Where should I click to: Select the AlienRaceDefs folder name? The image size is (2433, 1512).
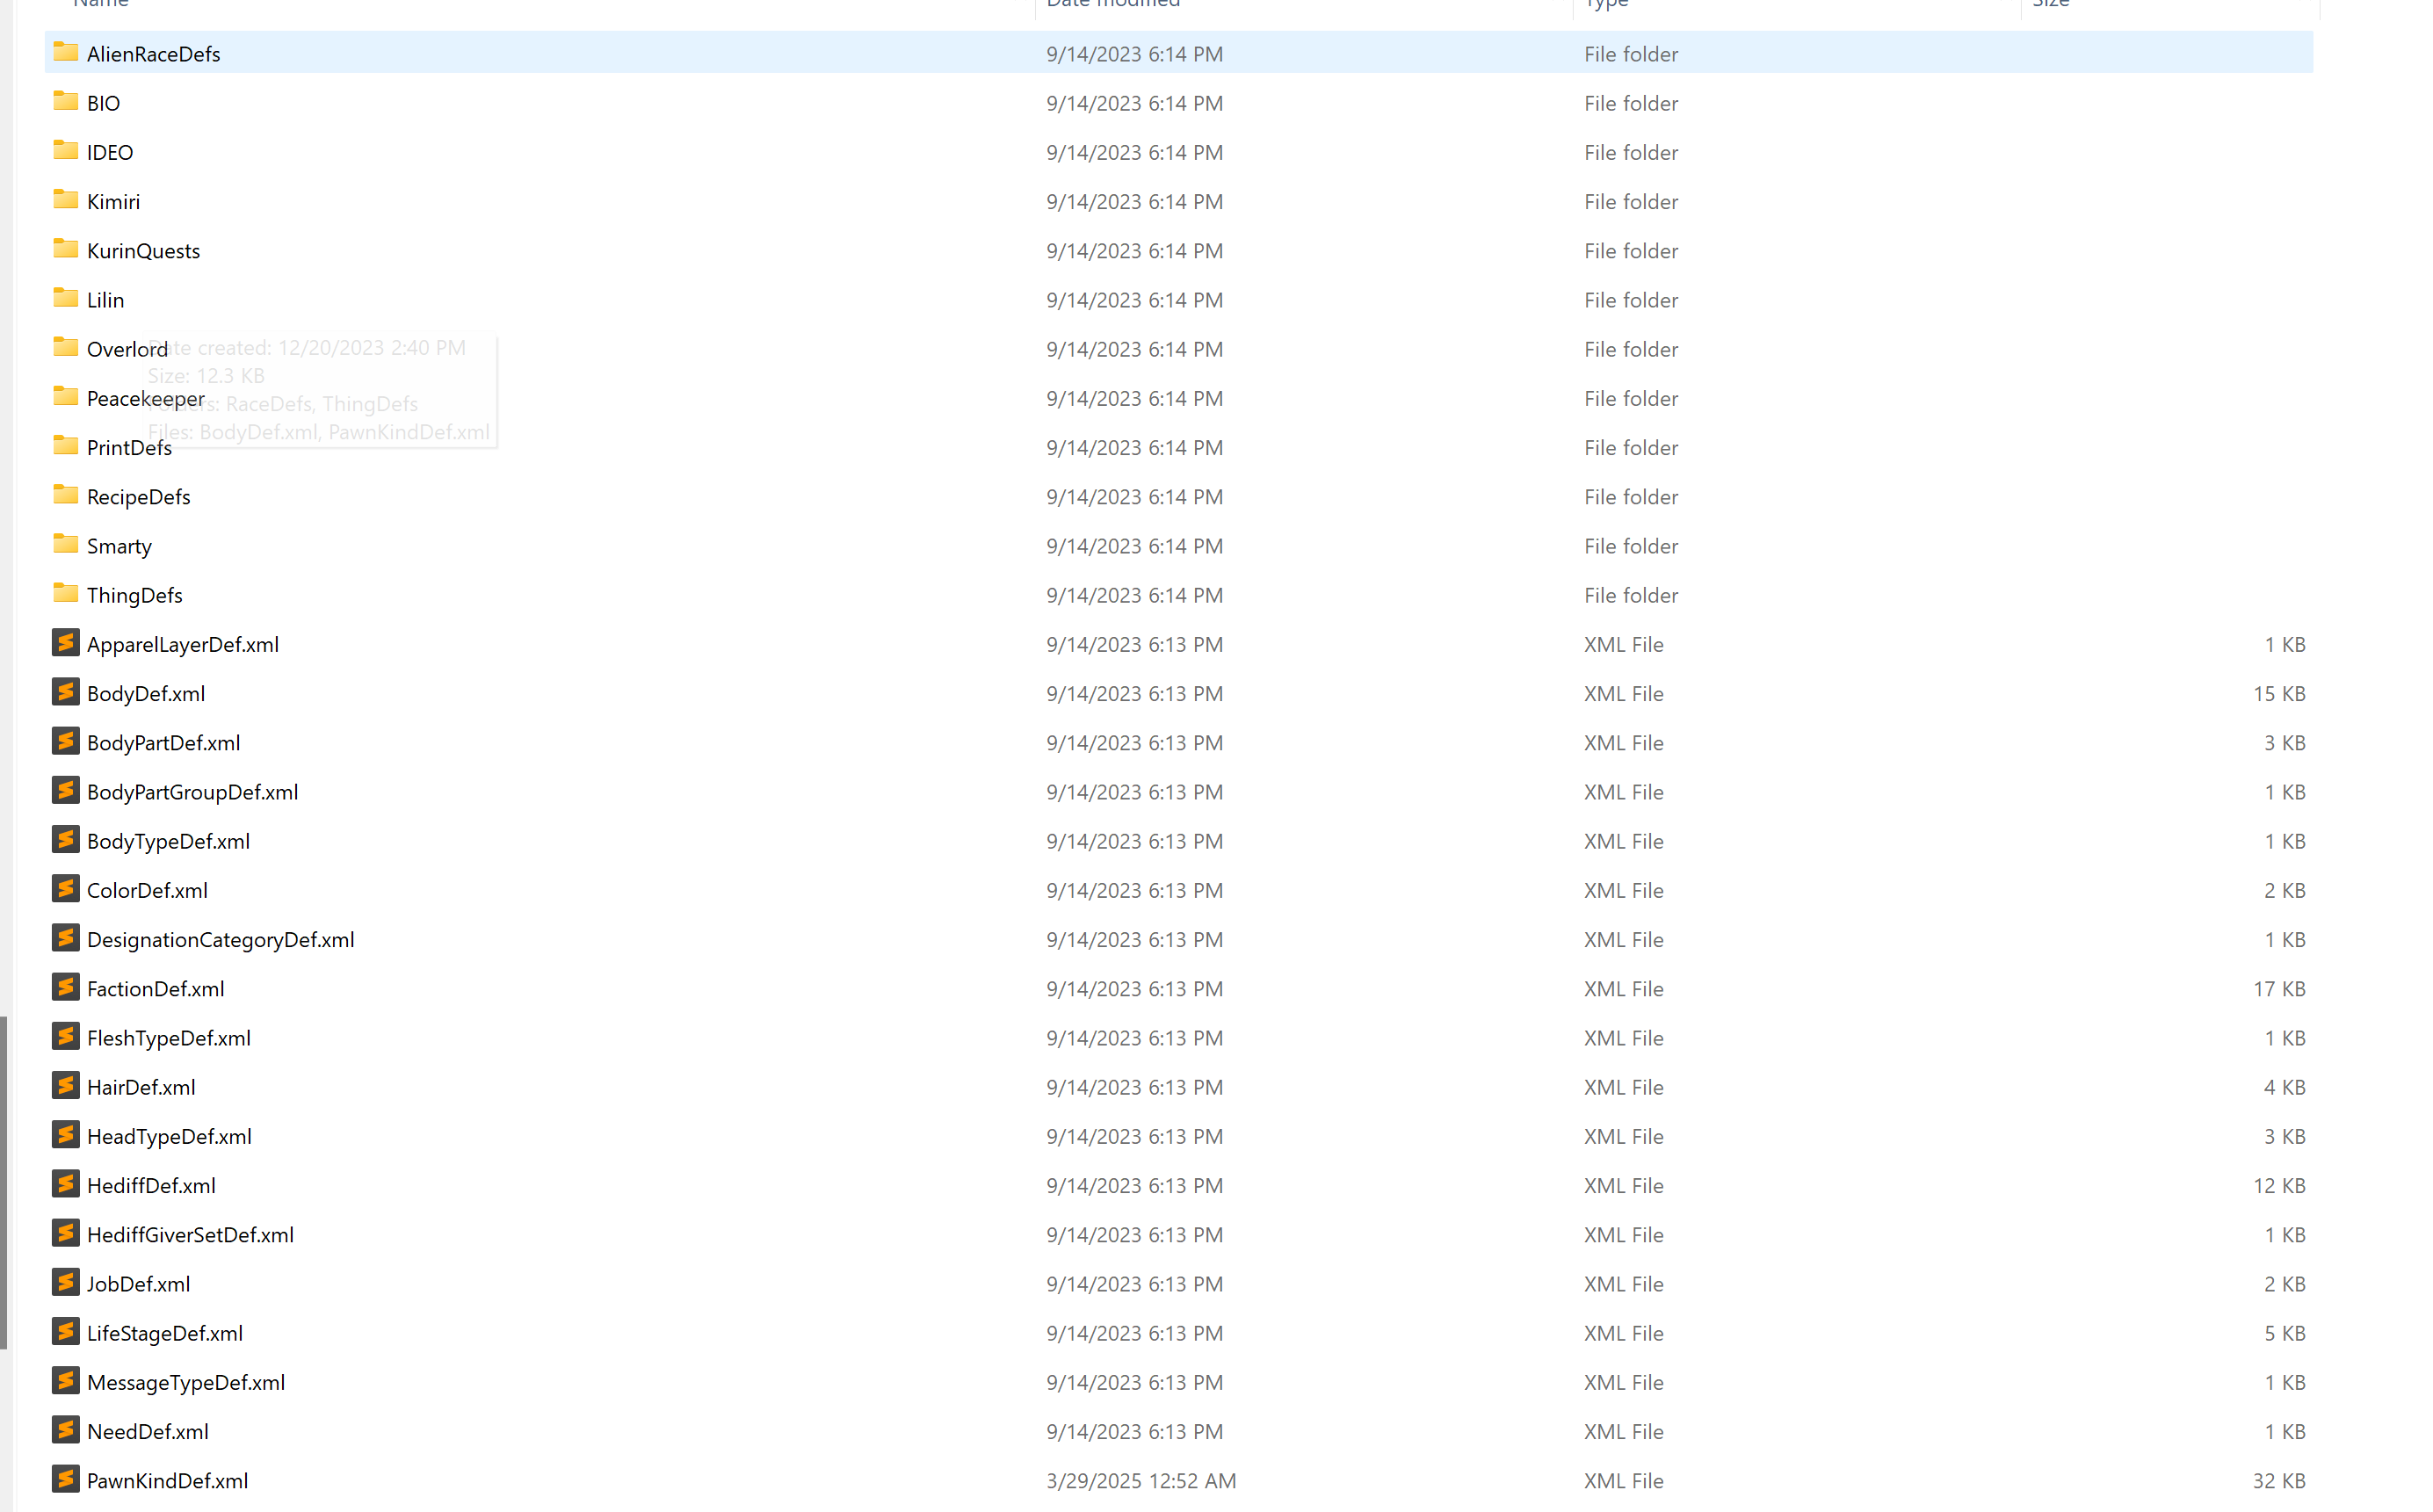click(x=154, y=54)
